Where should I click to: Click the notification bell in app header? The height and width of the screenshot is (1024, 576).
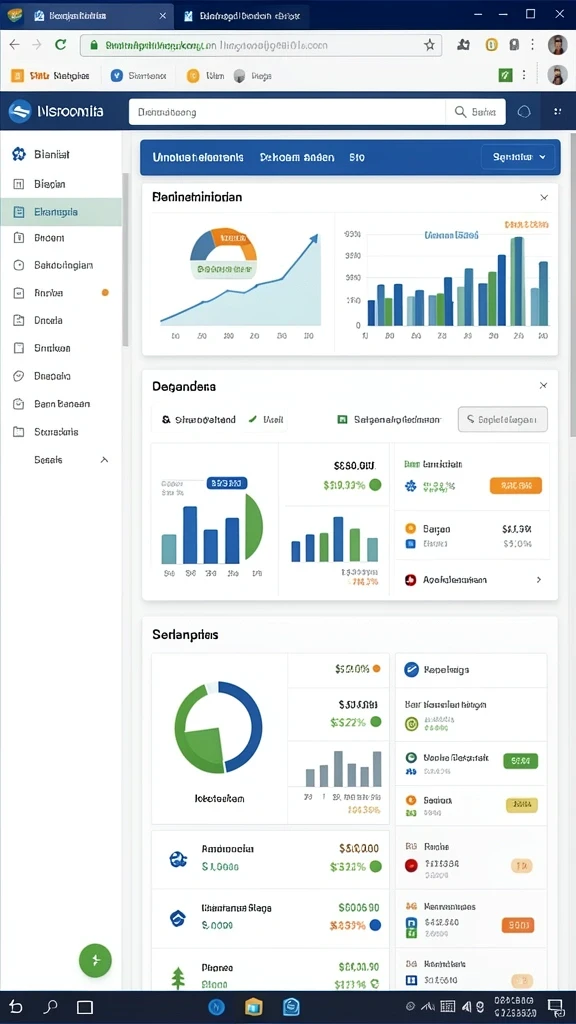click(x=524, y=112)
